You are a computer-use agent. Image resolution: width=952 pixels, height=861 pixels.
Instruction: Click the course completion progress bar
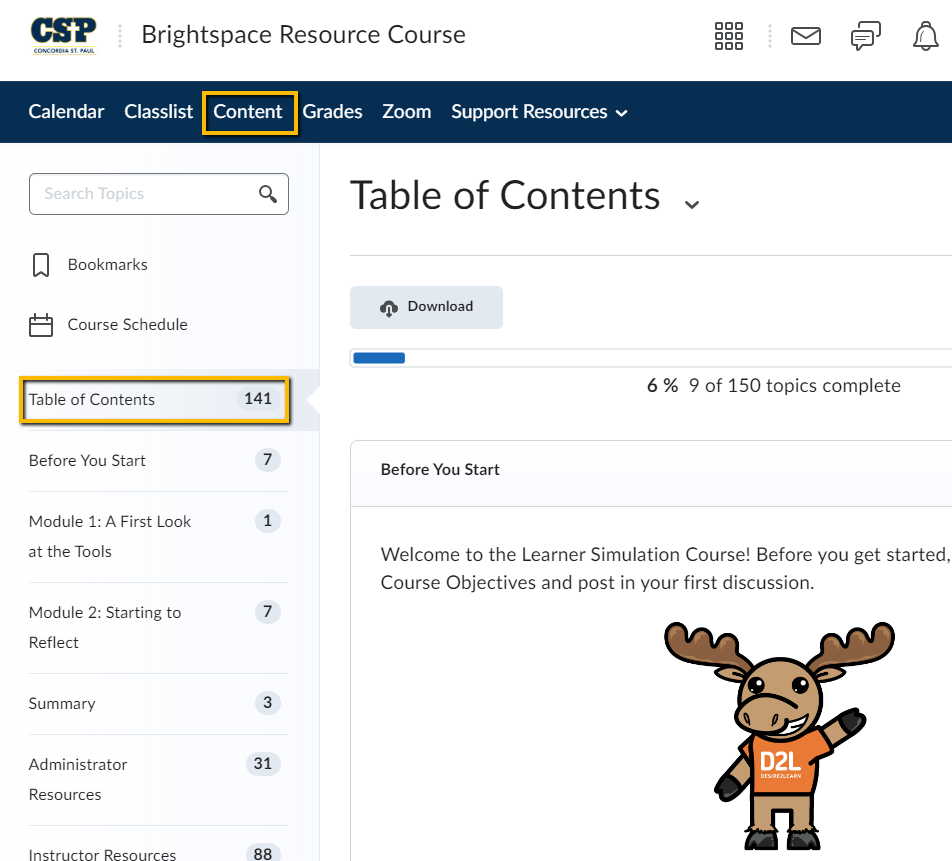[x=650, y=358]
